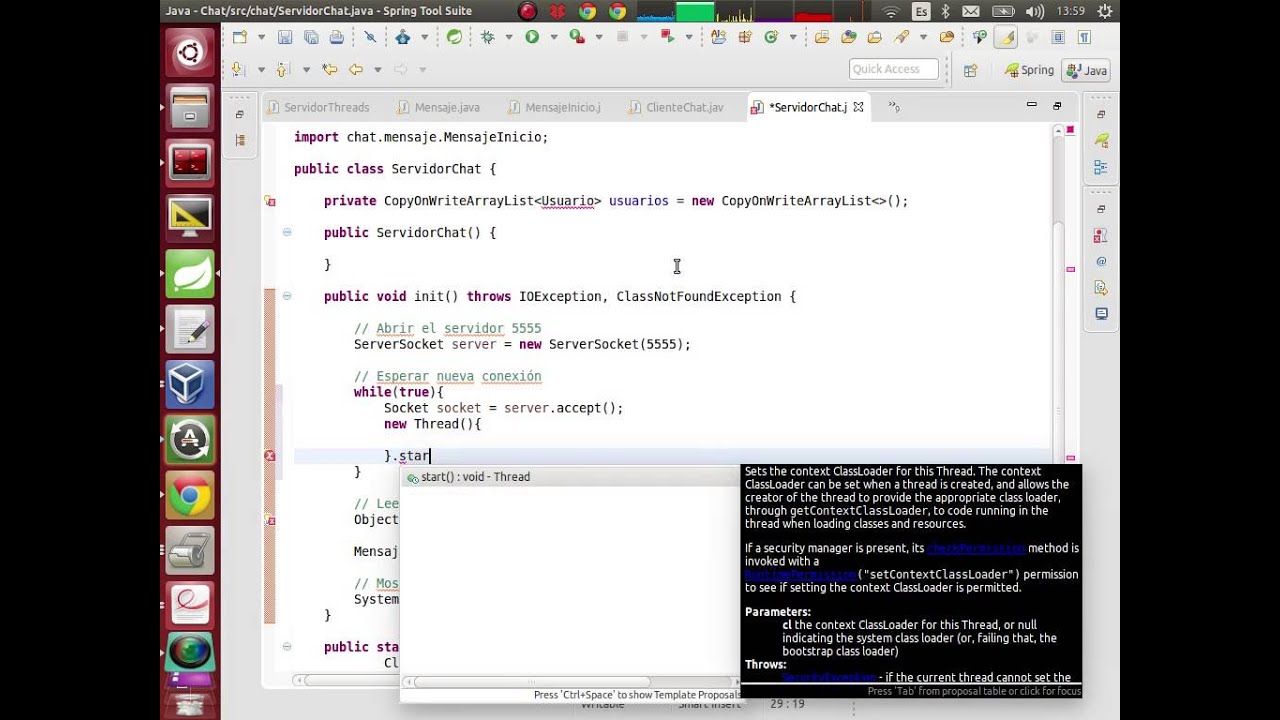The image size is (1280, 720).
Task: Open the New wizard dropdown arrow
Action: tap(261, 37)
